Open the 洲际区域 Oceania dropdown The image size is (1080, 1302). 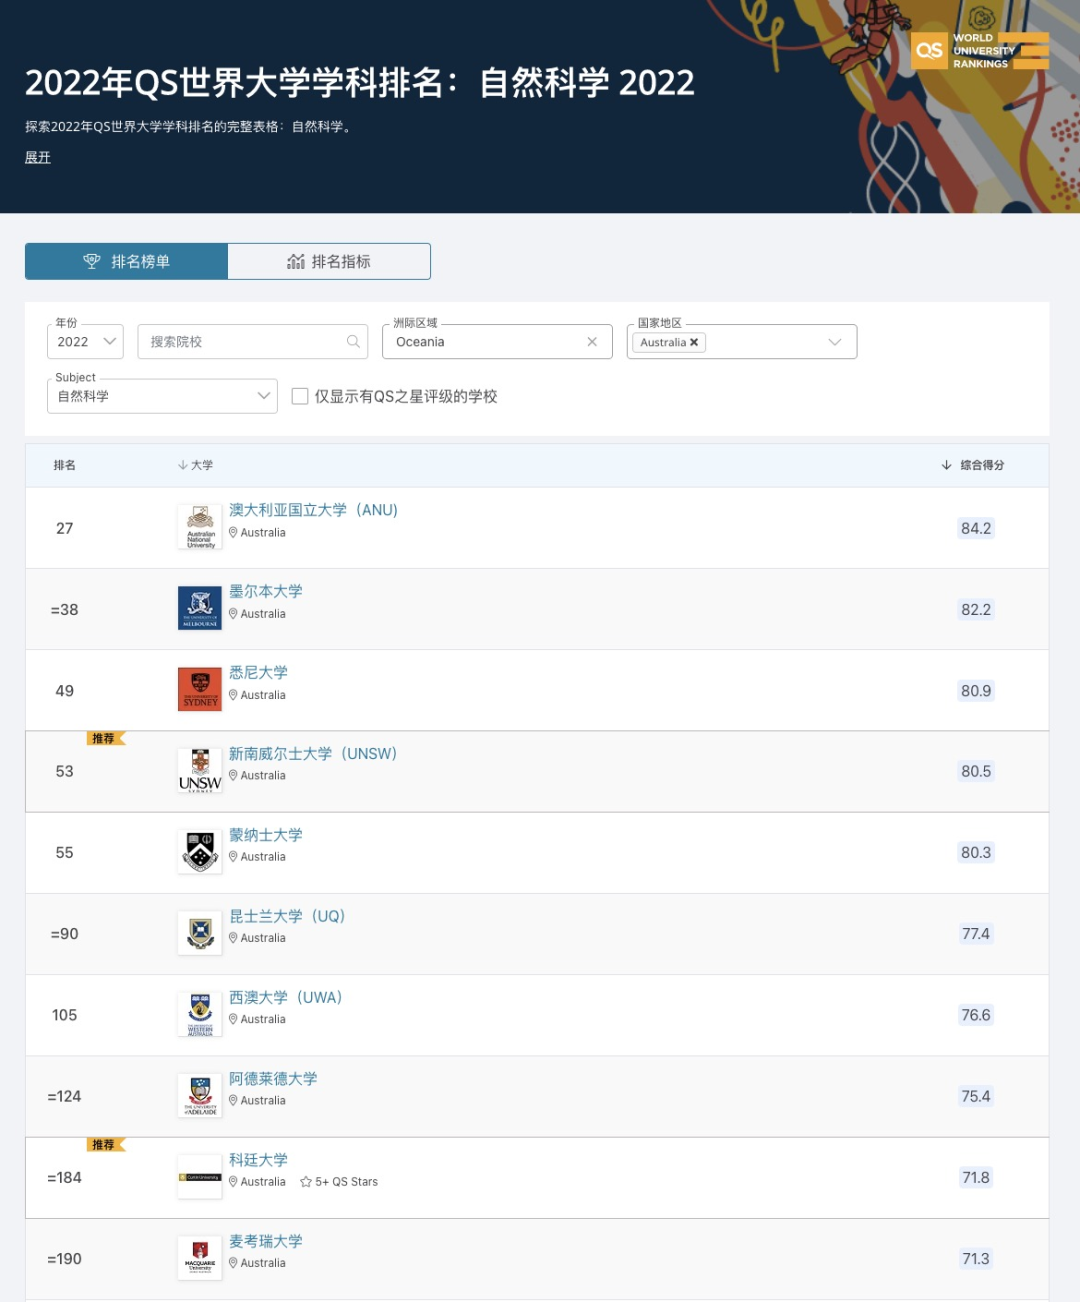tap(497, 342)
